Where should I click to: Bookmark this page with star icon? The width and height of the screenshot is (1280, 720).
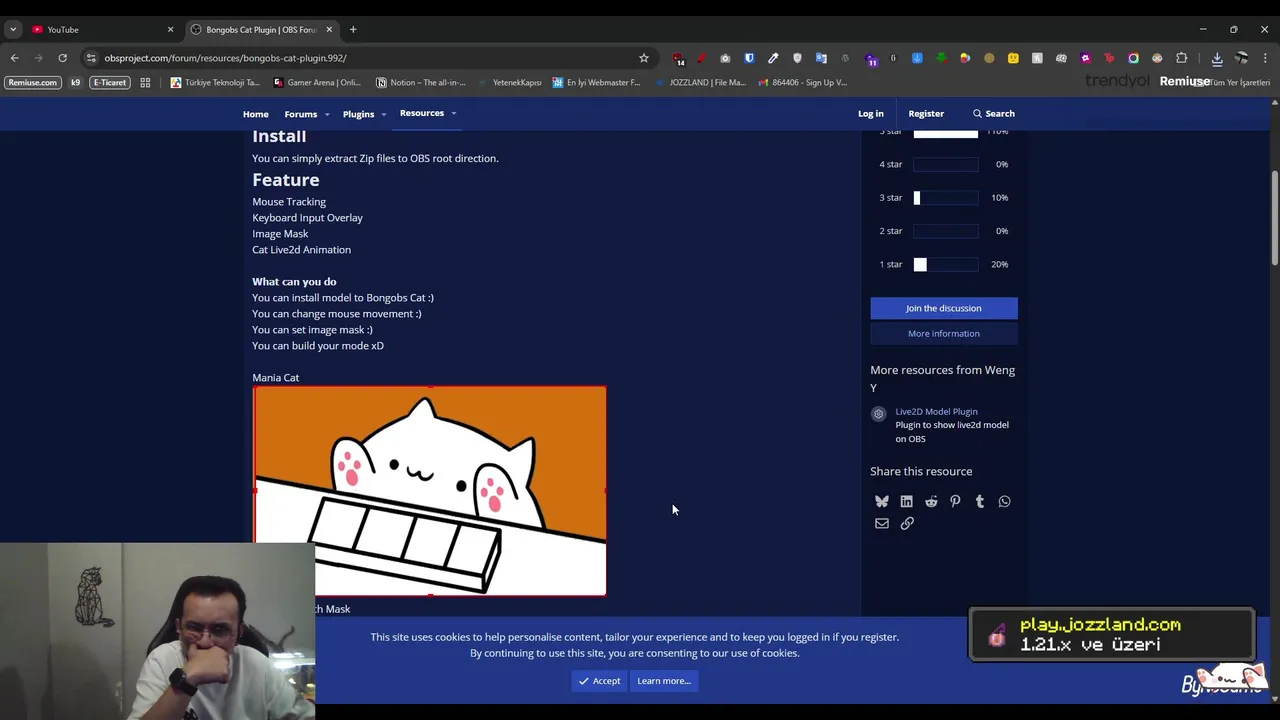coord(644,58)
